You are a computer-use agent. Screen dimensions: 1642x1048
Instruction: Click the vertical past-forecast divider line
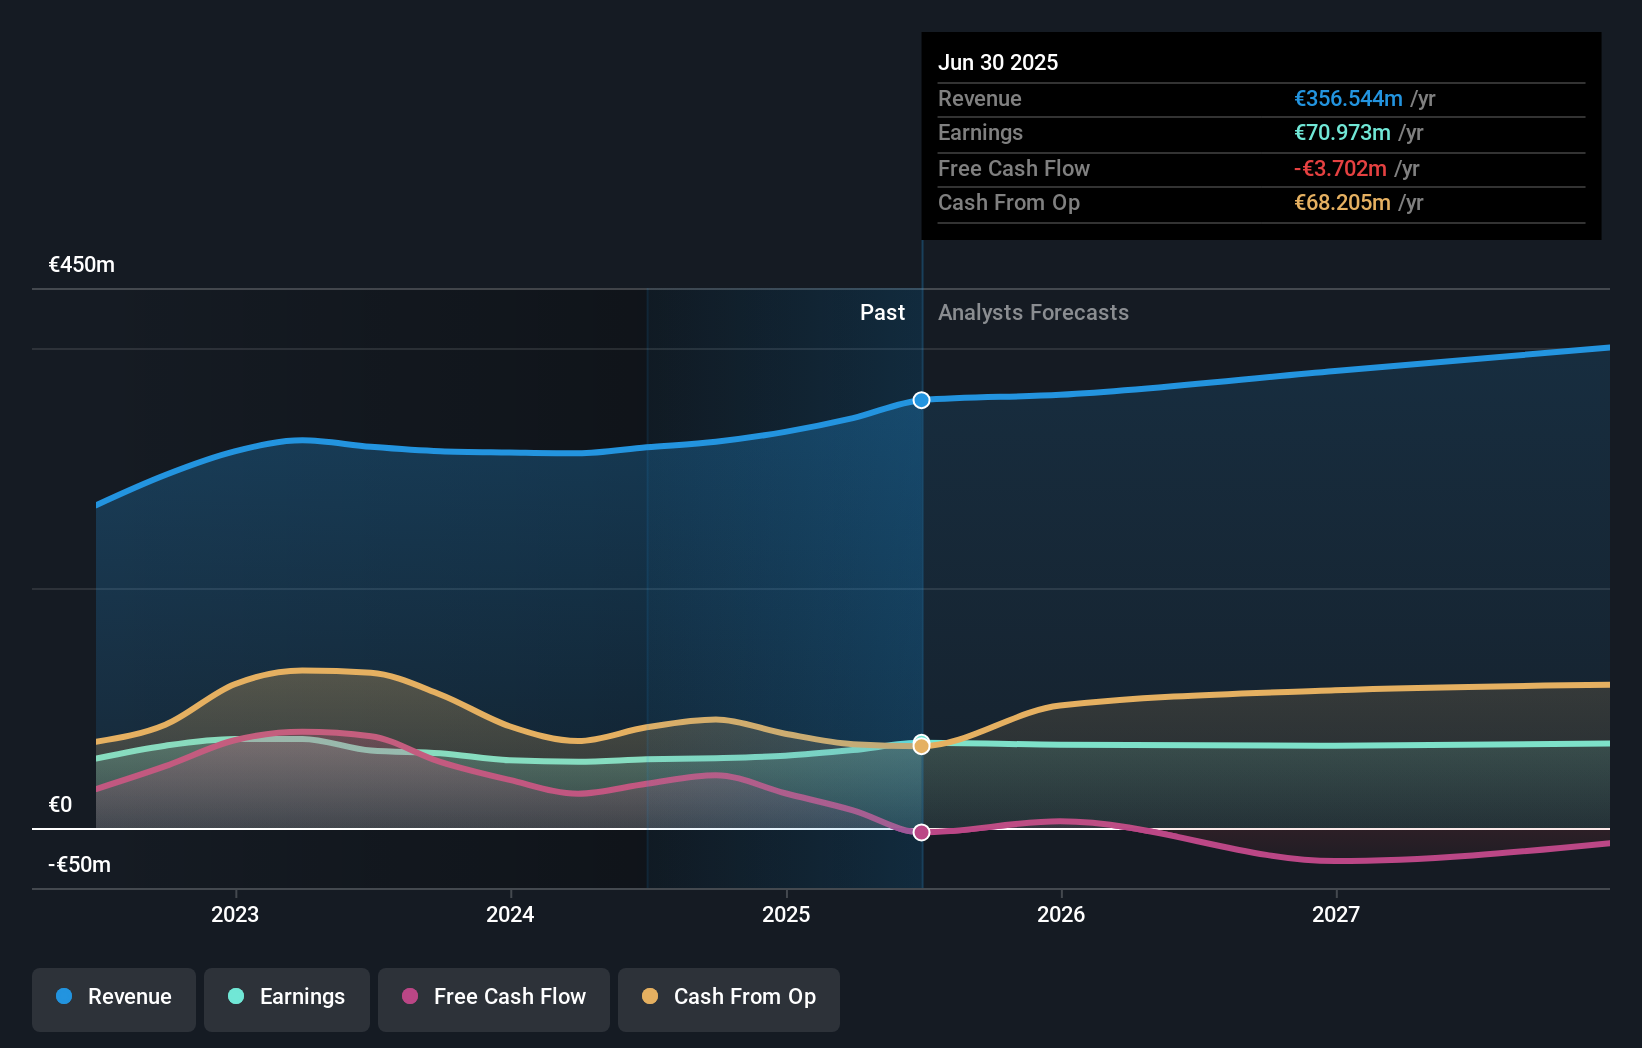tap(920, 600)
